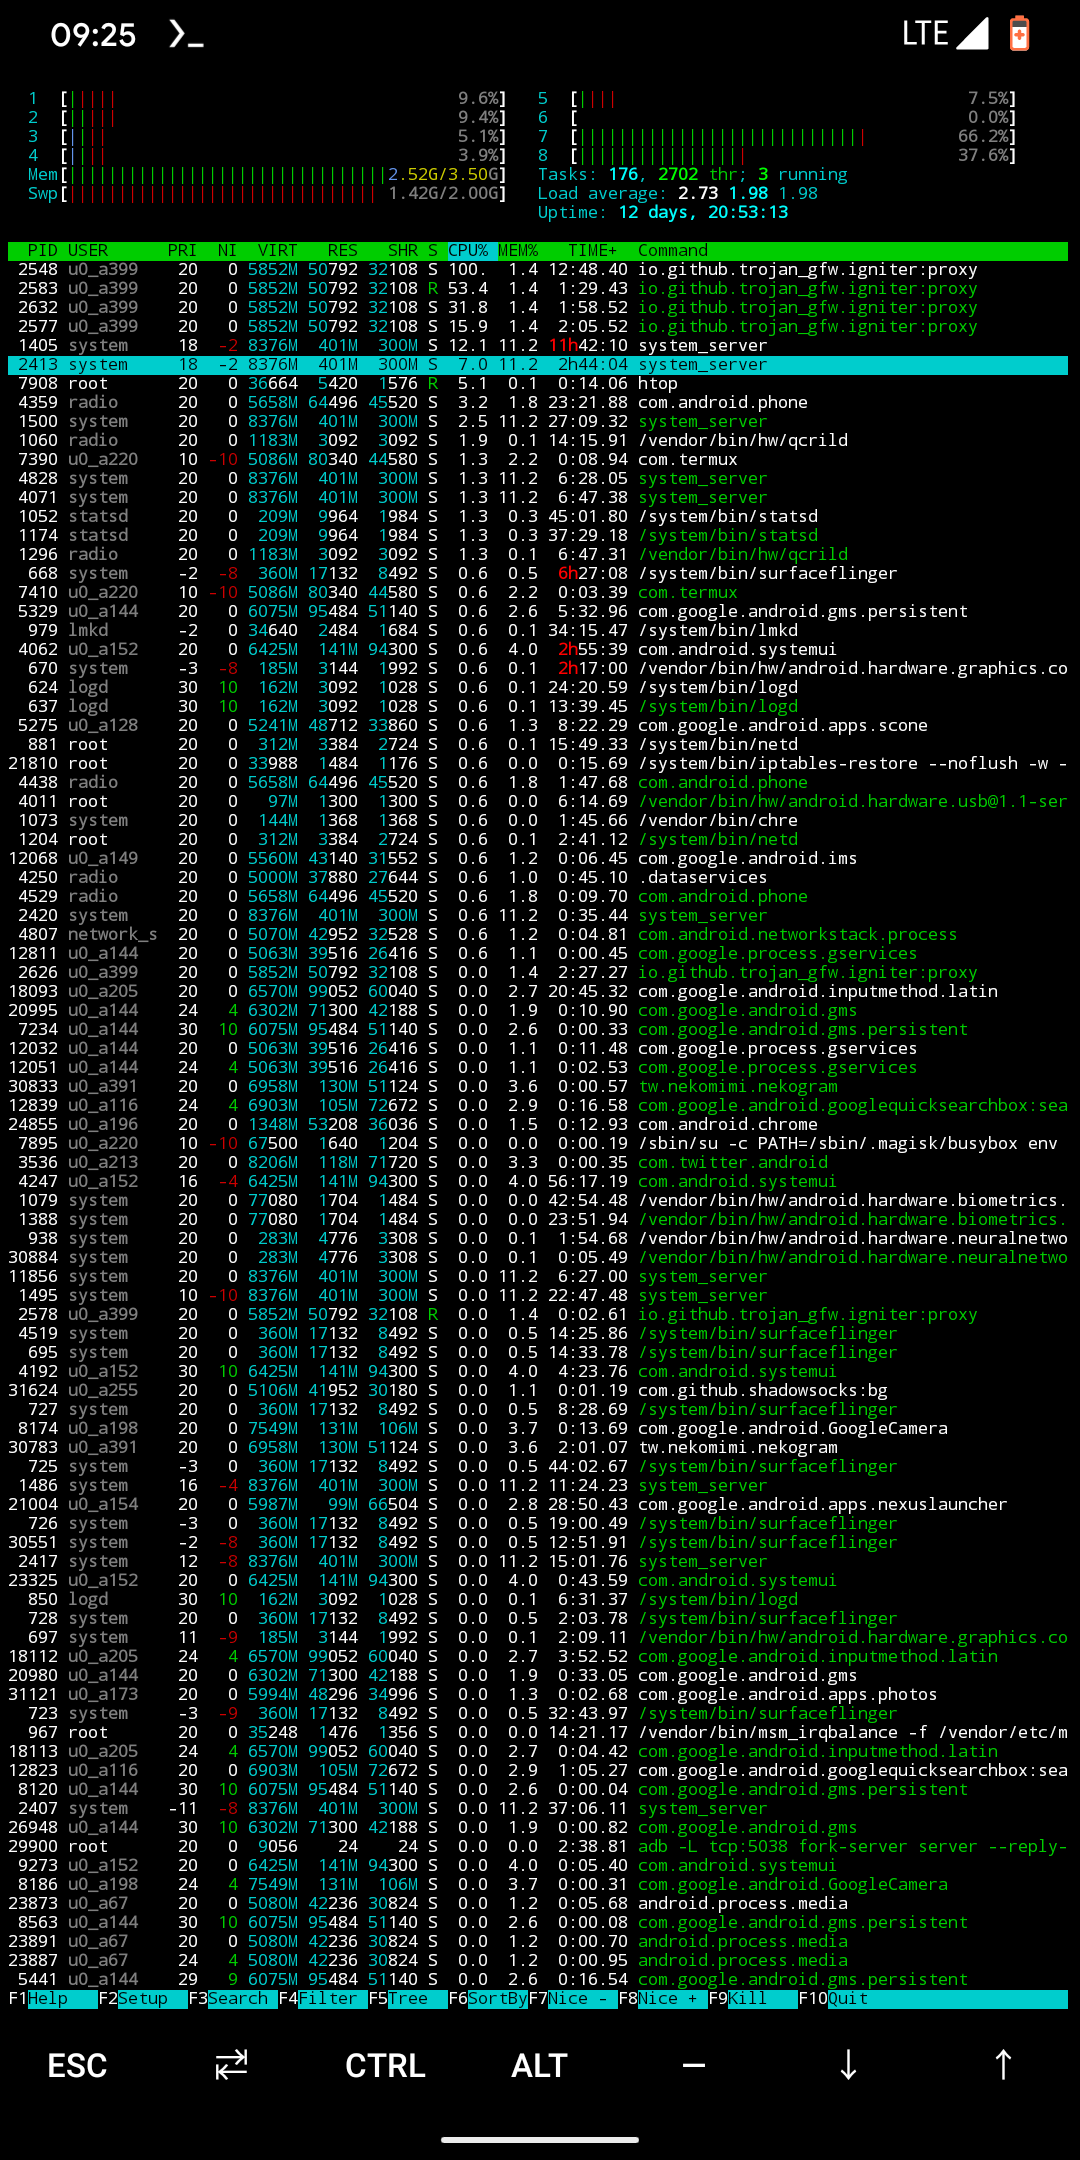This screenshot has width=1080, height=2160.
Task: Tap the dash key in extra keys row
Action: 694,2065
